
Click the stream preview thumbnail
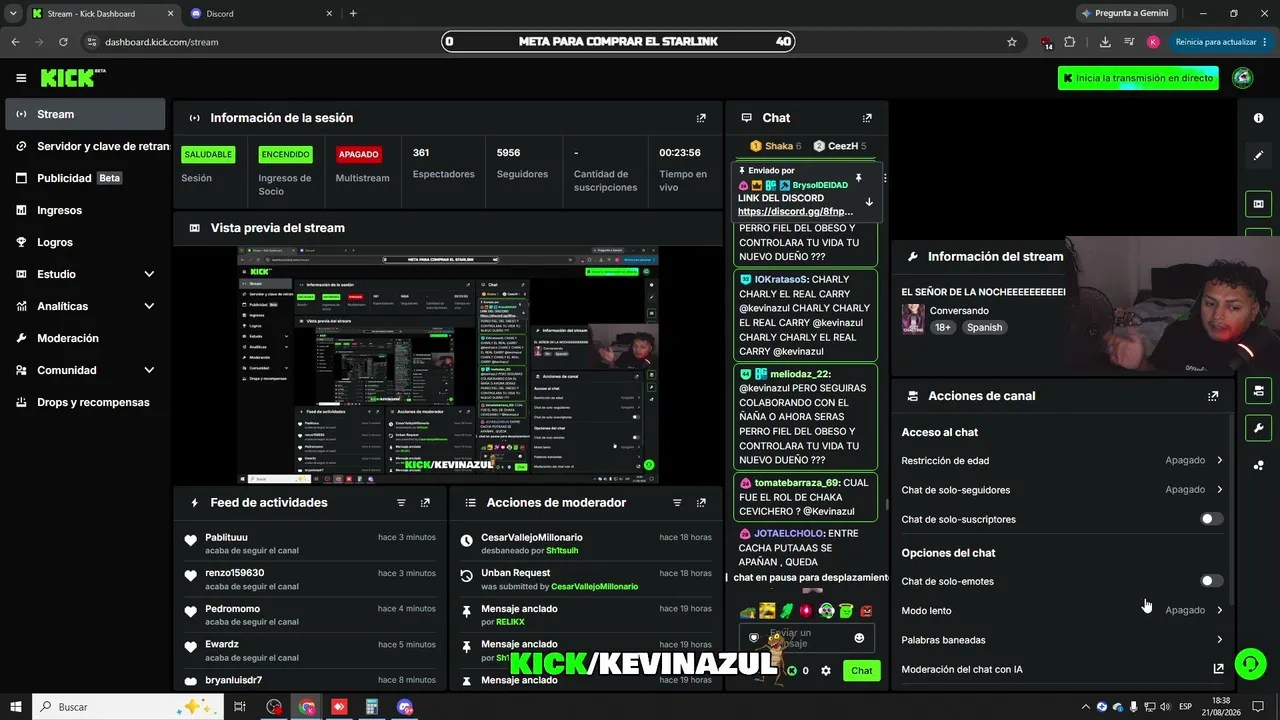pyautogui.click(x=447, y=365)
